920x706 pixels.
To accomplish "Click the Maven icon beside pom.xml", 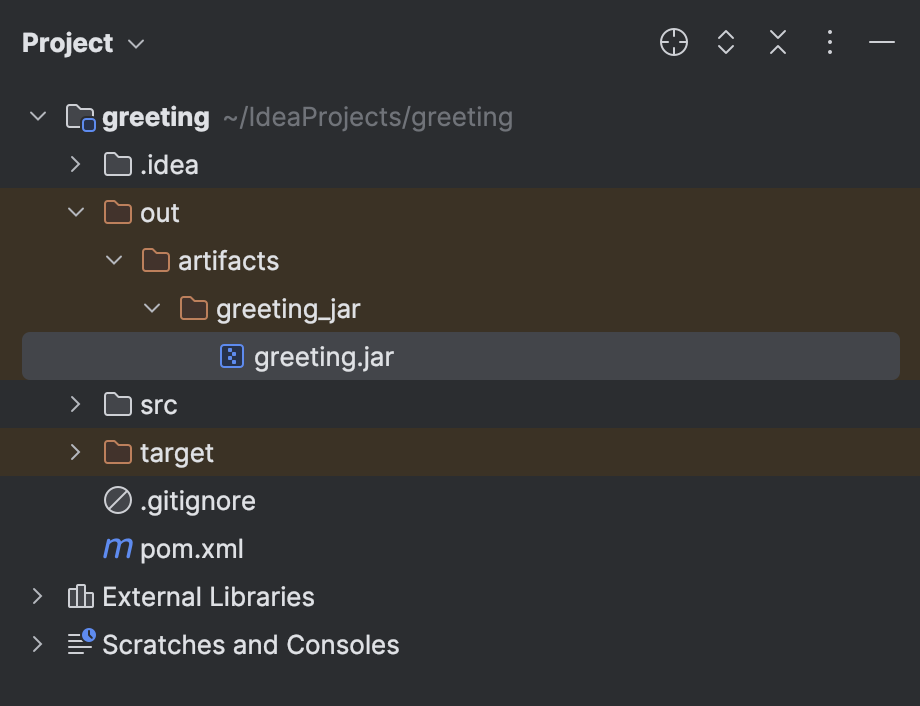I will coord(118,548).
